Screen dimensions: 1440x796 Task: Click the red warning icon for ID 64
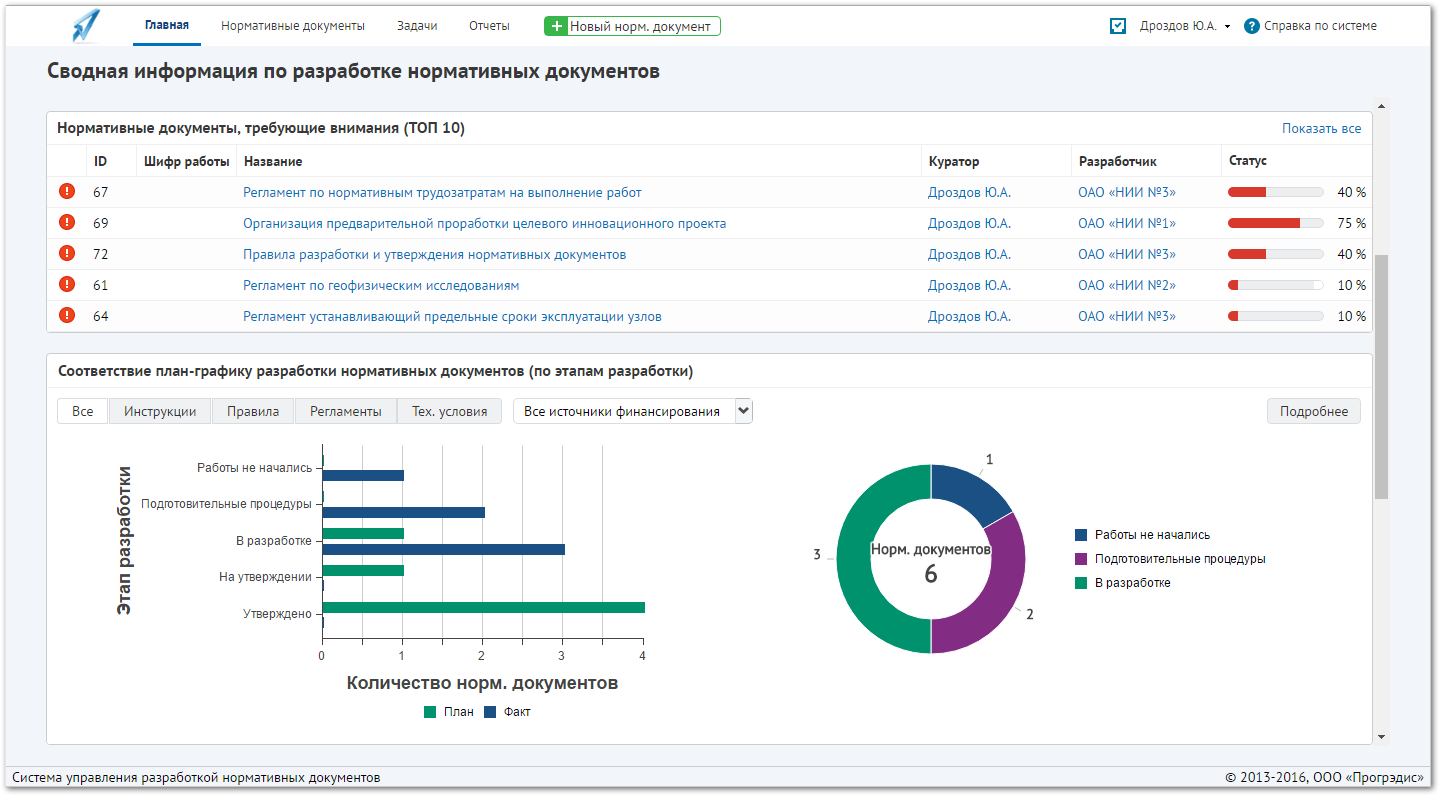pos(67,315)
